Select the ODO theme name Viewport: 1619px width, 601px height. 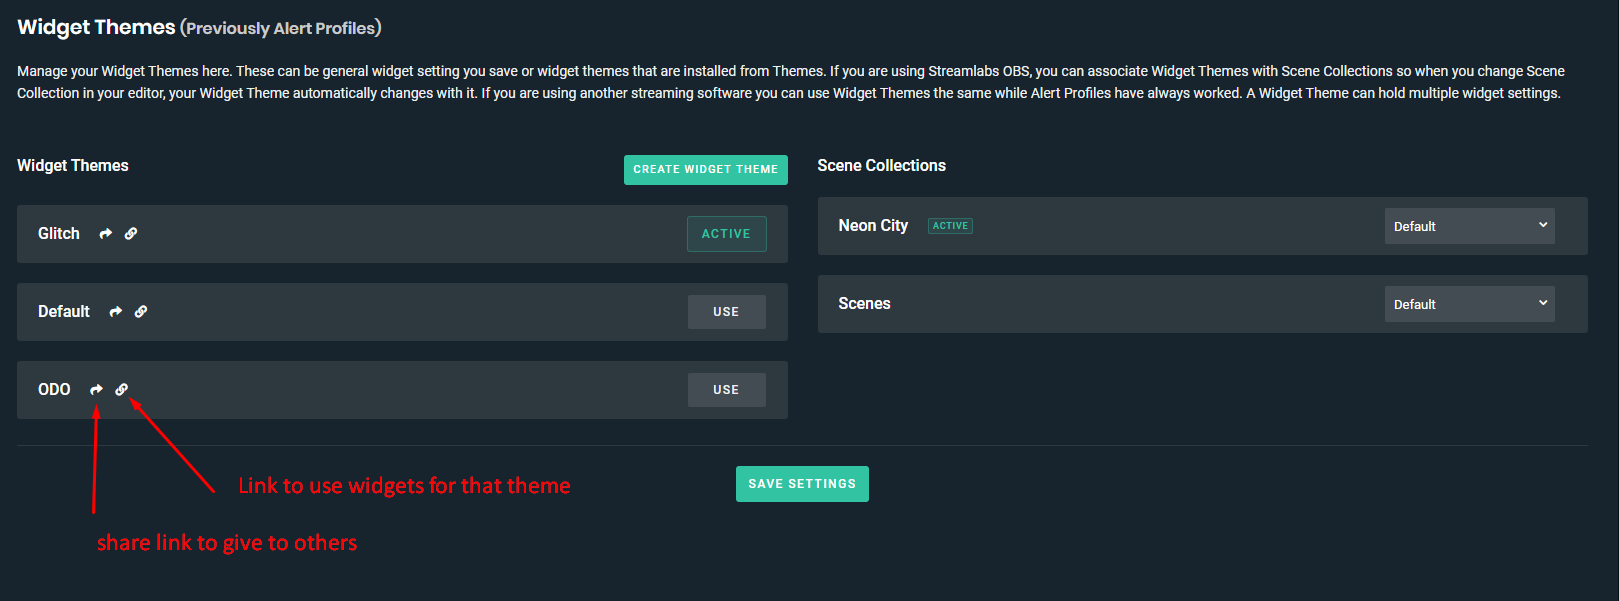[x=54, y=390]
